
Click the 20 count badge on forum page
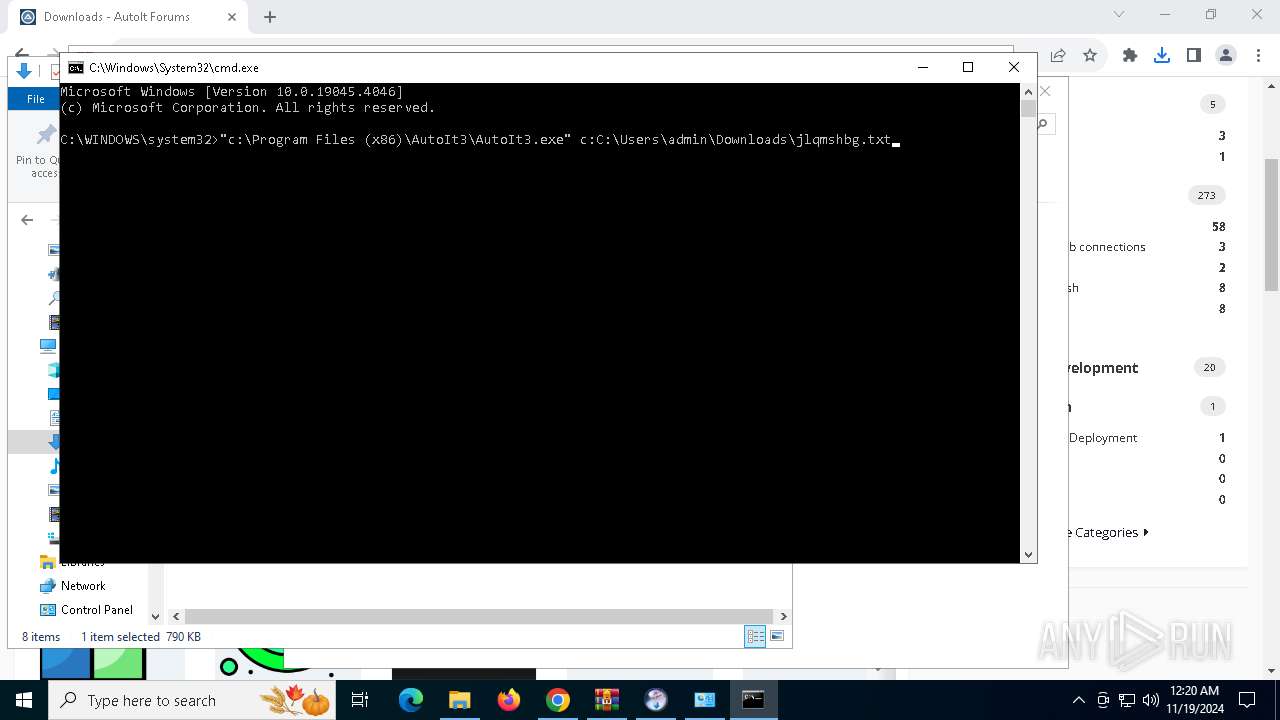click(1209, 367)
